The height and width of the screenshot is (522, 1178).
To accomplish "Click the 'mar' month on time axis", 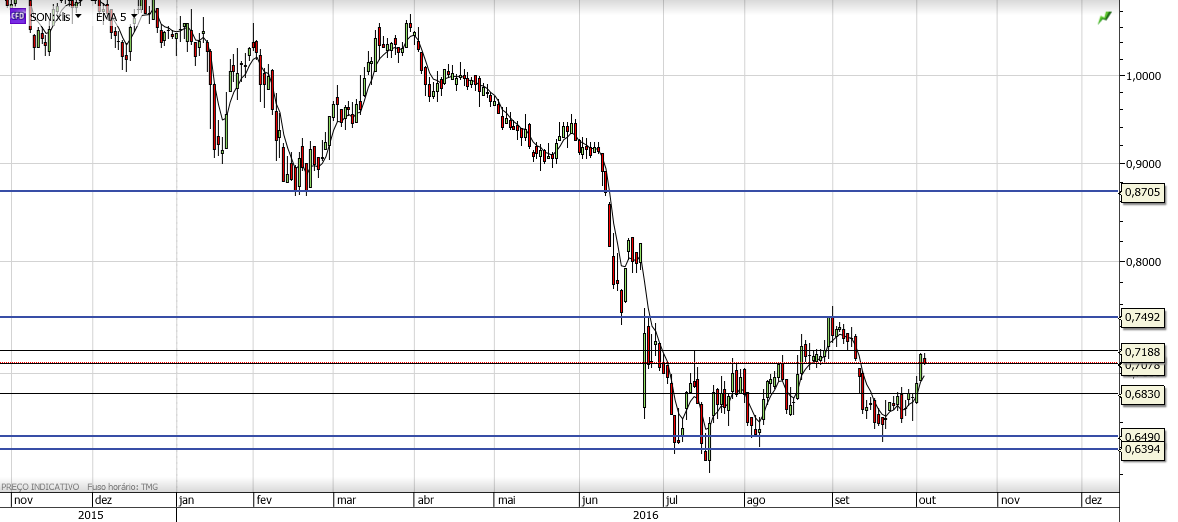I will 346,500.
